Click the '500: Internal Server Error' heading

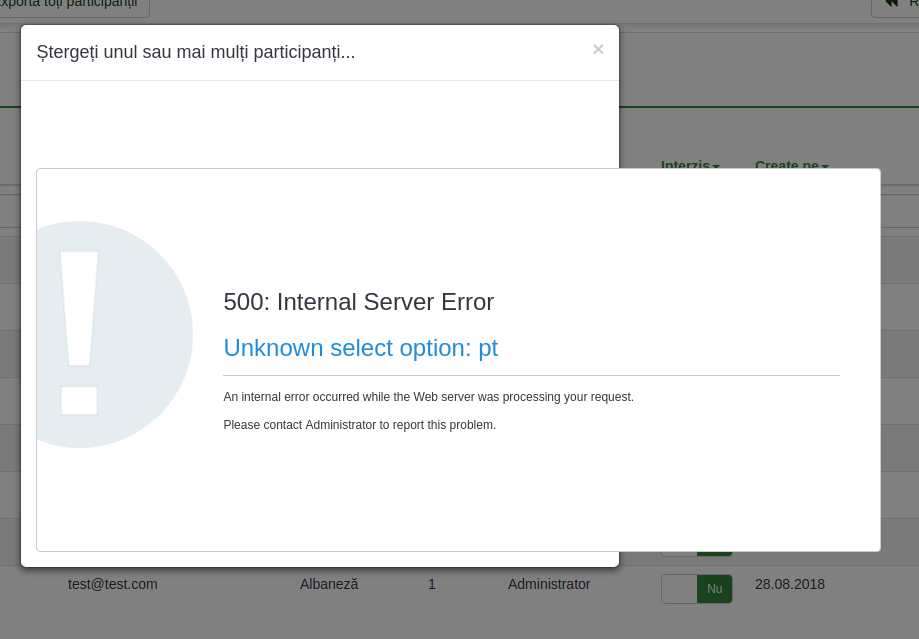[x=358, y=302]
